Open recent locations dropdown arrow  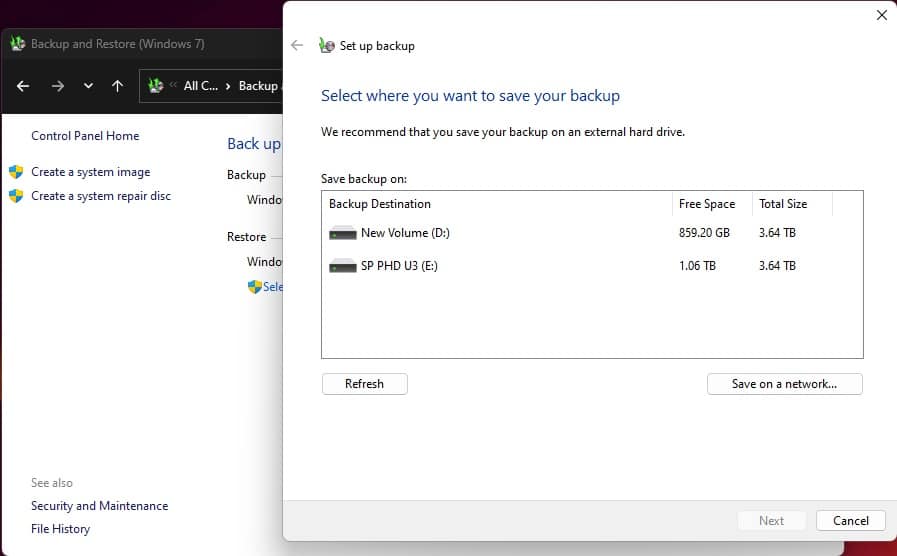coord(88,86)
